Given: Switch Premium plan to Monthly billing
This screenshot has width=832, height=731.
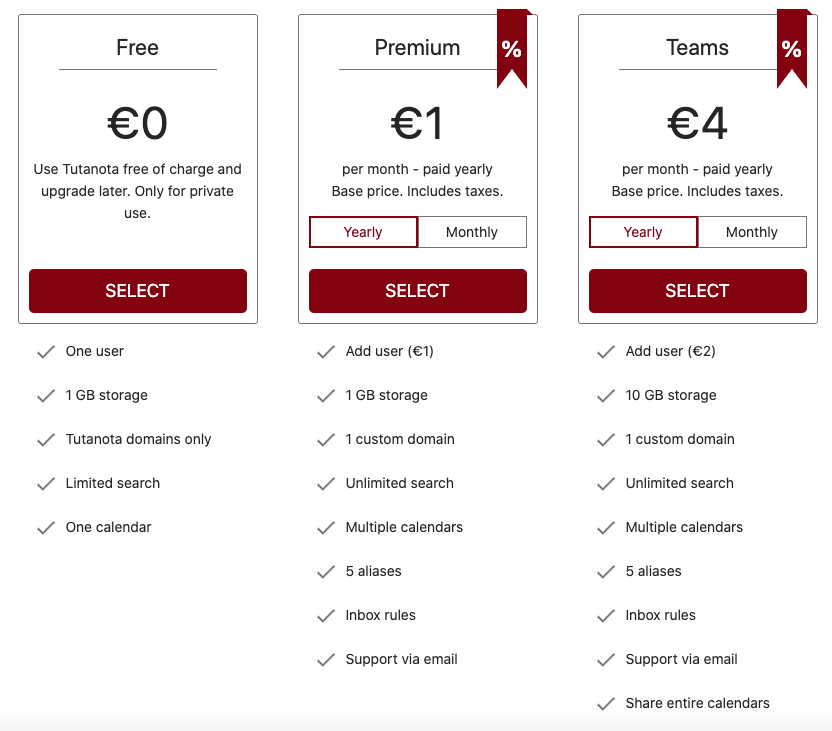Looking at the screenshot, I should [472, 232].
